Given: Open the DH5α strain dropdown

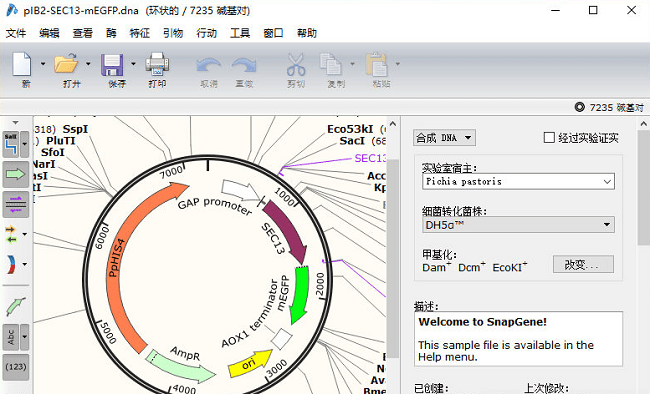Looking at the screenshot, I should click(518, 224).
